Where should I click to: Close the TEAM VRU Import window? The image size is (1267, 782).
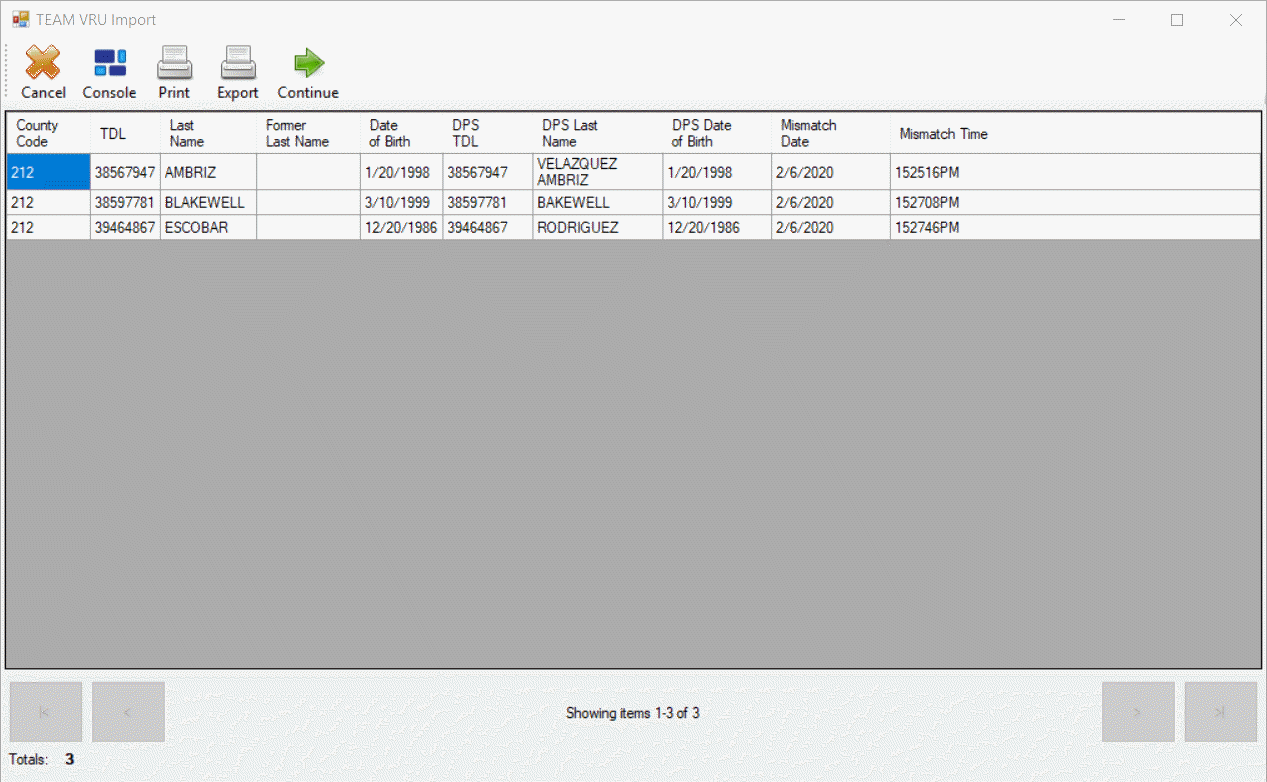[x=1236, y=20]
